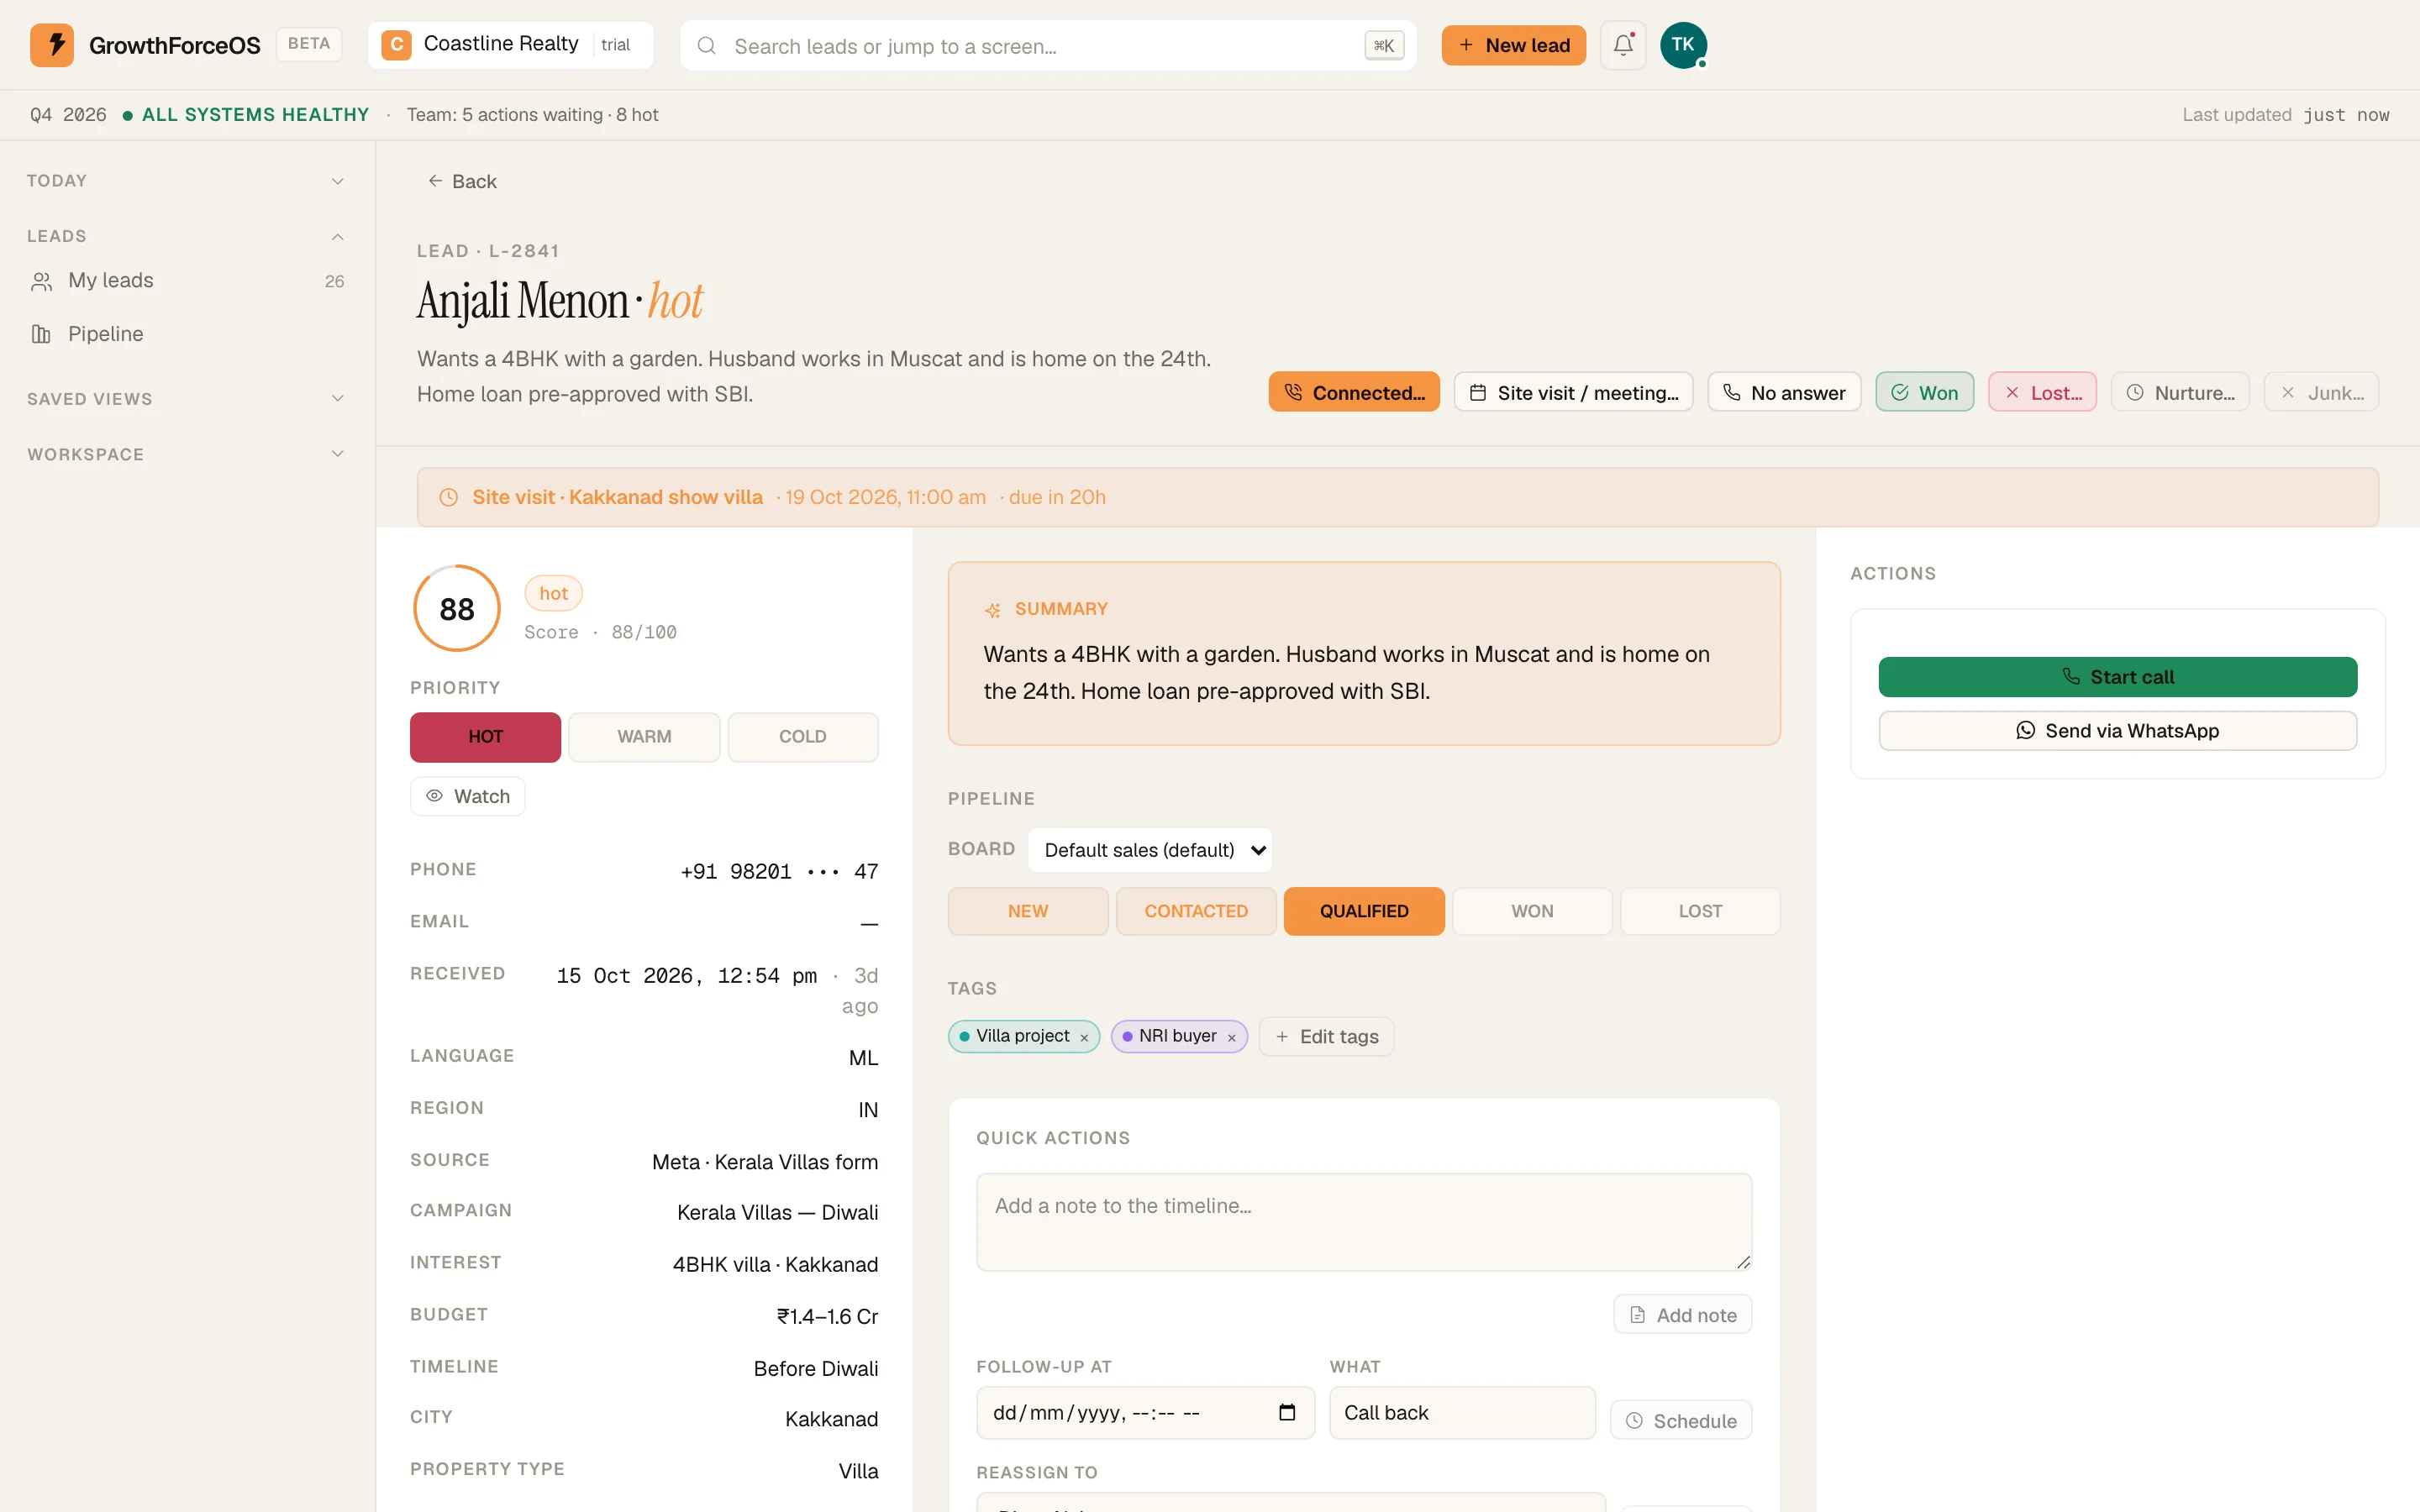Select the LOST pipeline stage
Viewport: 2420px width, 1512px height.
1700,911
